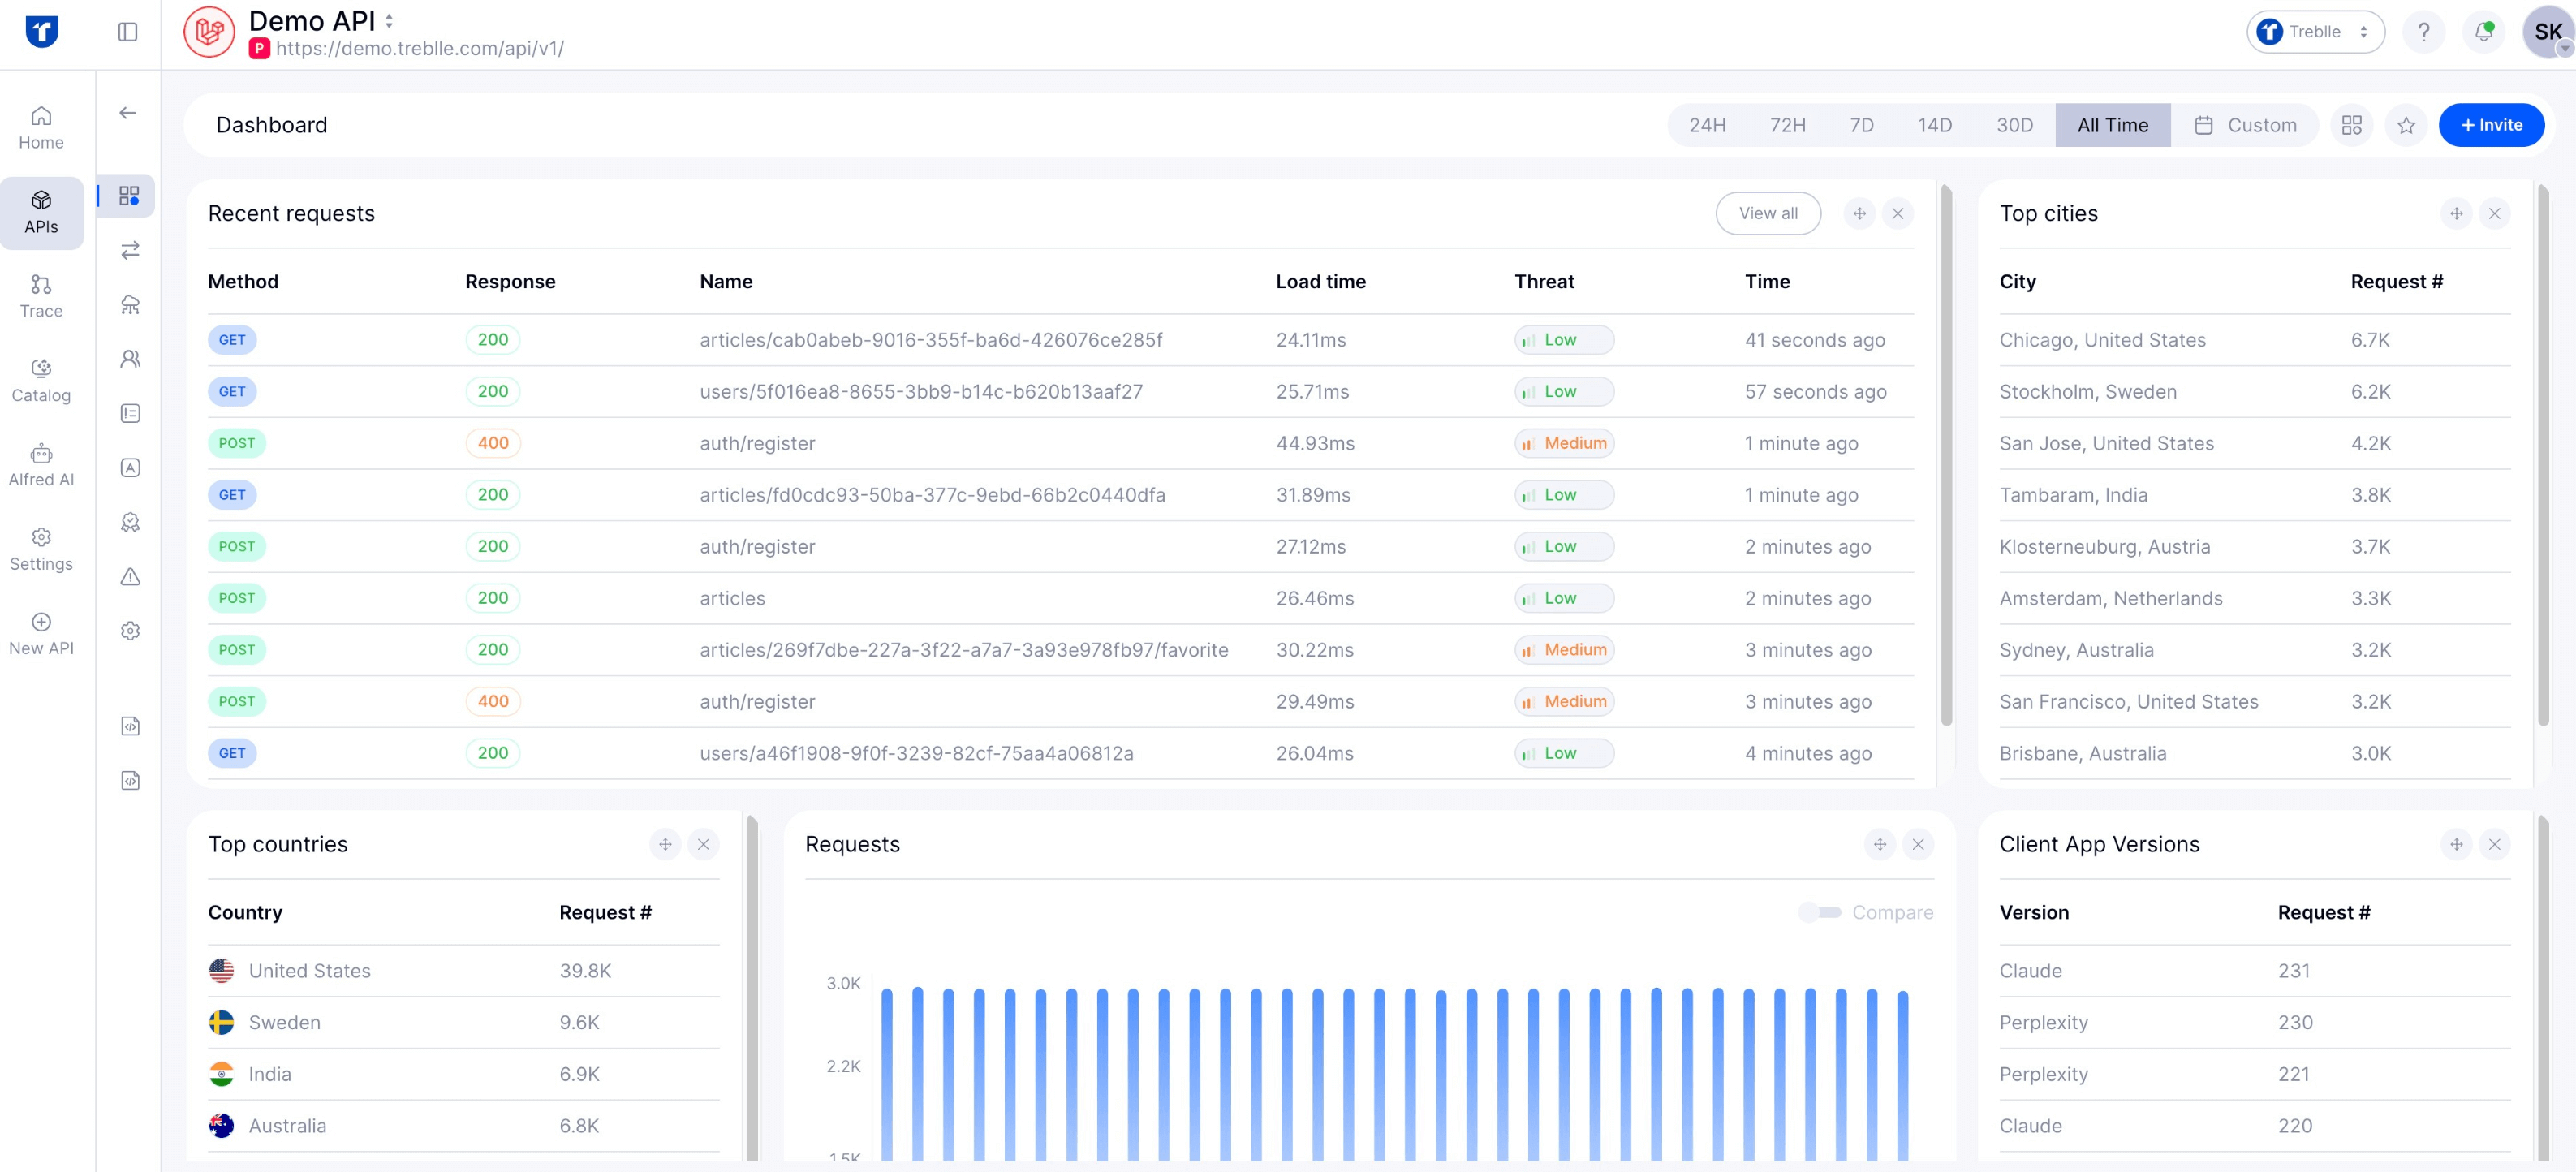Switch to the 30D time range
The height and width of the screenshot is (1172, 2576).
[2014, 125]
